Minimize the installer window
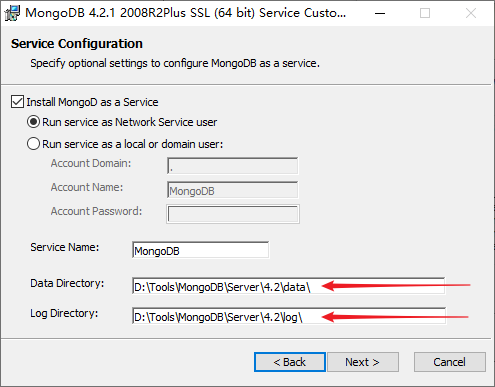Viewport: 495px width, 387px height. pos(380,13)
